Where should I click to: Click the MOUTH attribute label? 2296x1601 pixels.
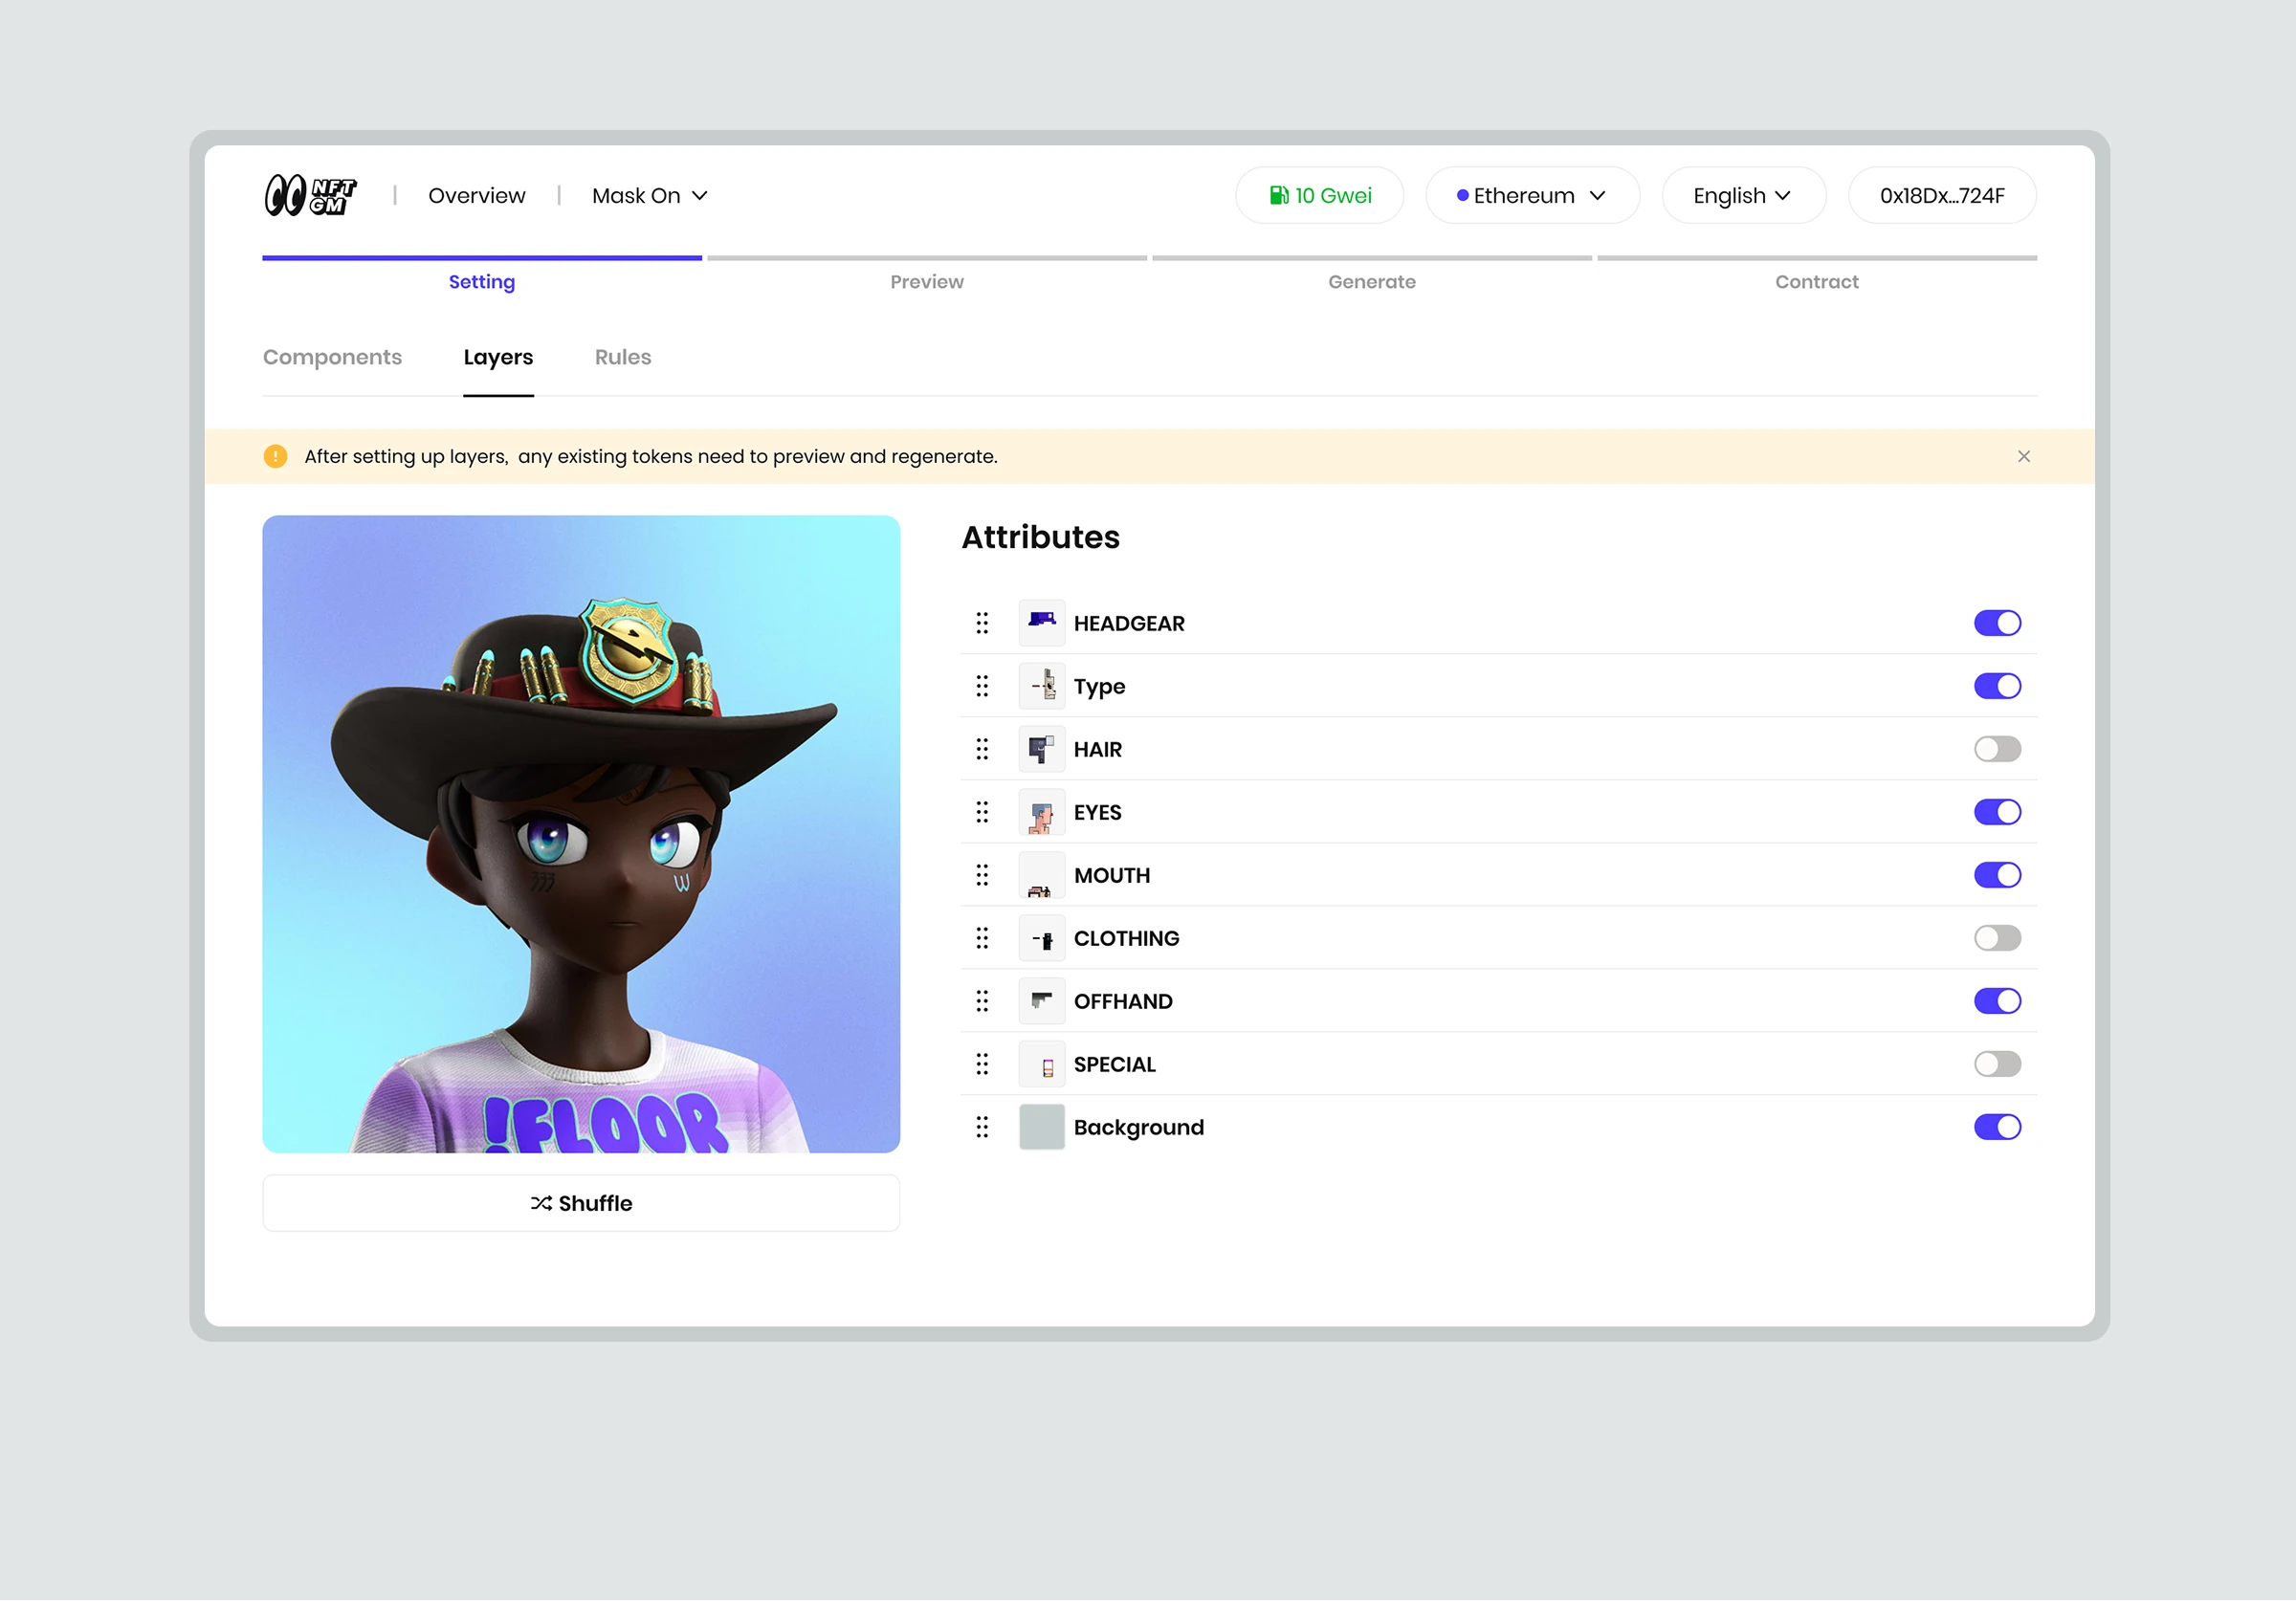tap(1112, 875)
